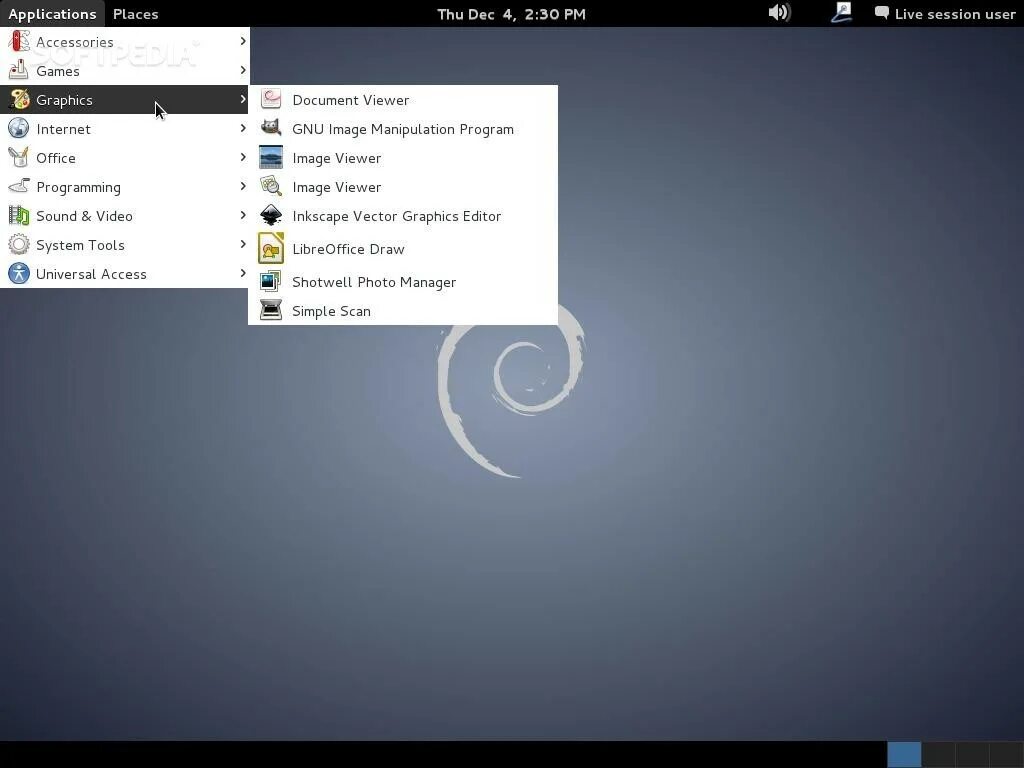Select the Universal Access label
This screenshot has height=768, width=1024.
91,274
